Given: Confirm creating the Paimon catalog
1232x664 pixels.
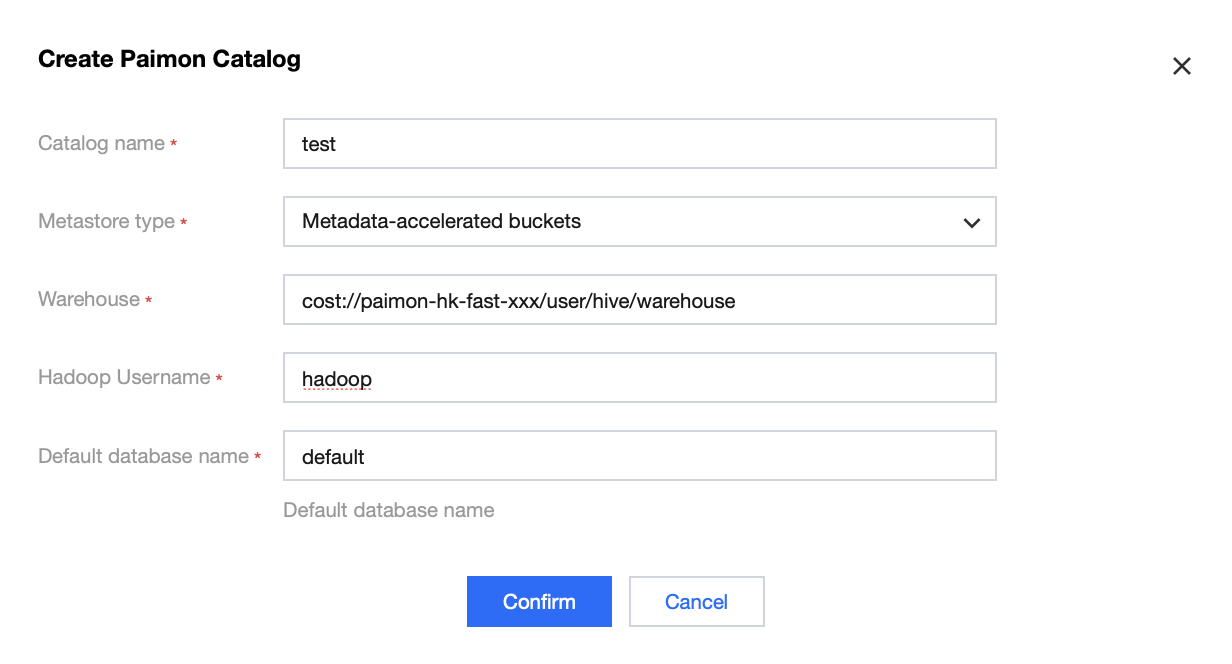Looking at the screenshot, I should pyautogui.click(x=539, y=602).
